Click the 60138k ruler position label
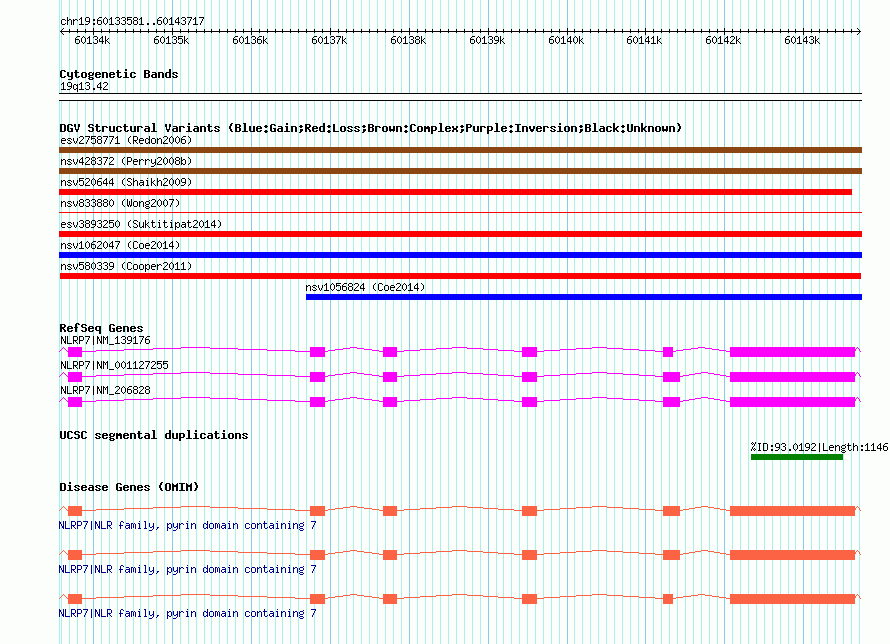This screenshot has width=890, height=644. pyautogui.click(x=408, y=40)
